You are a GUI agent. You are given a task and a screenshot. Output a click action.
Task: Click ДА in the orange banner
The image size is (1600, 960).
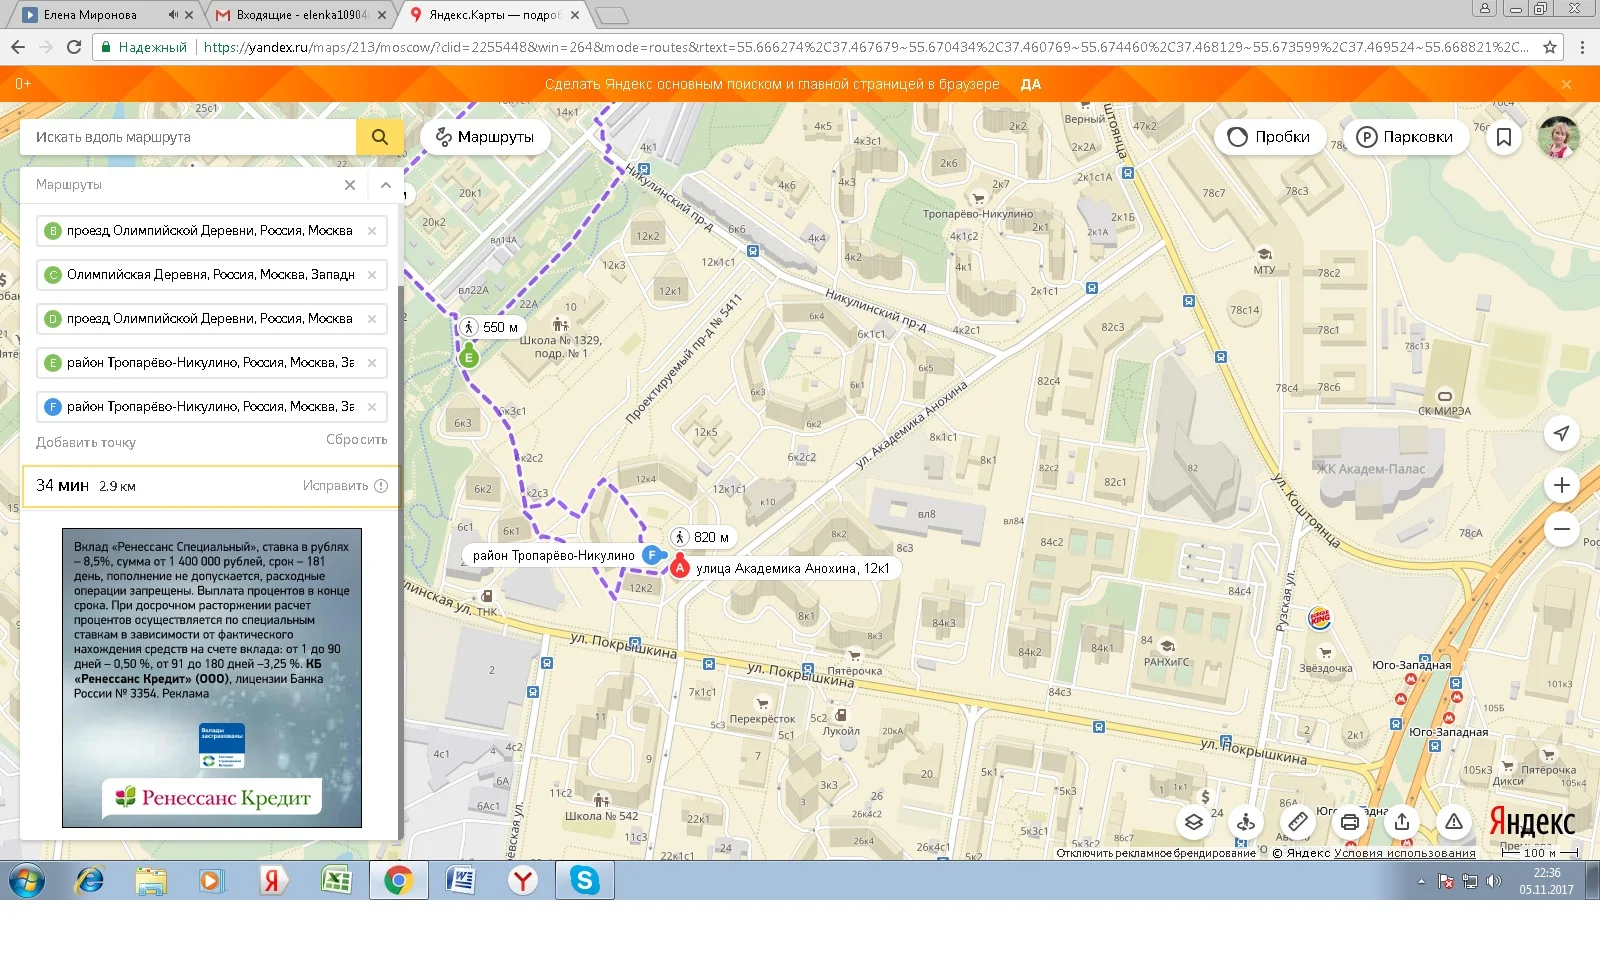pos(1031,85)
